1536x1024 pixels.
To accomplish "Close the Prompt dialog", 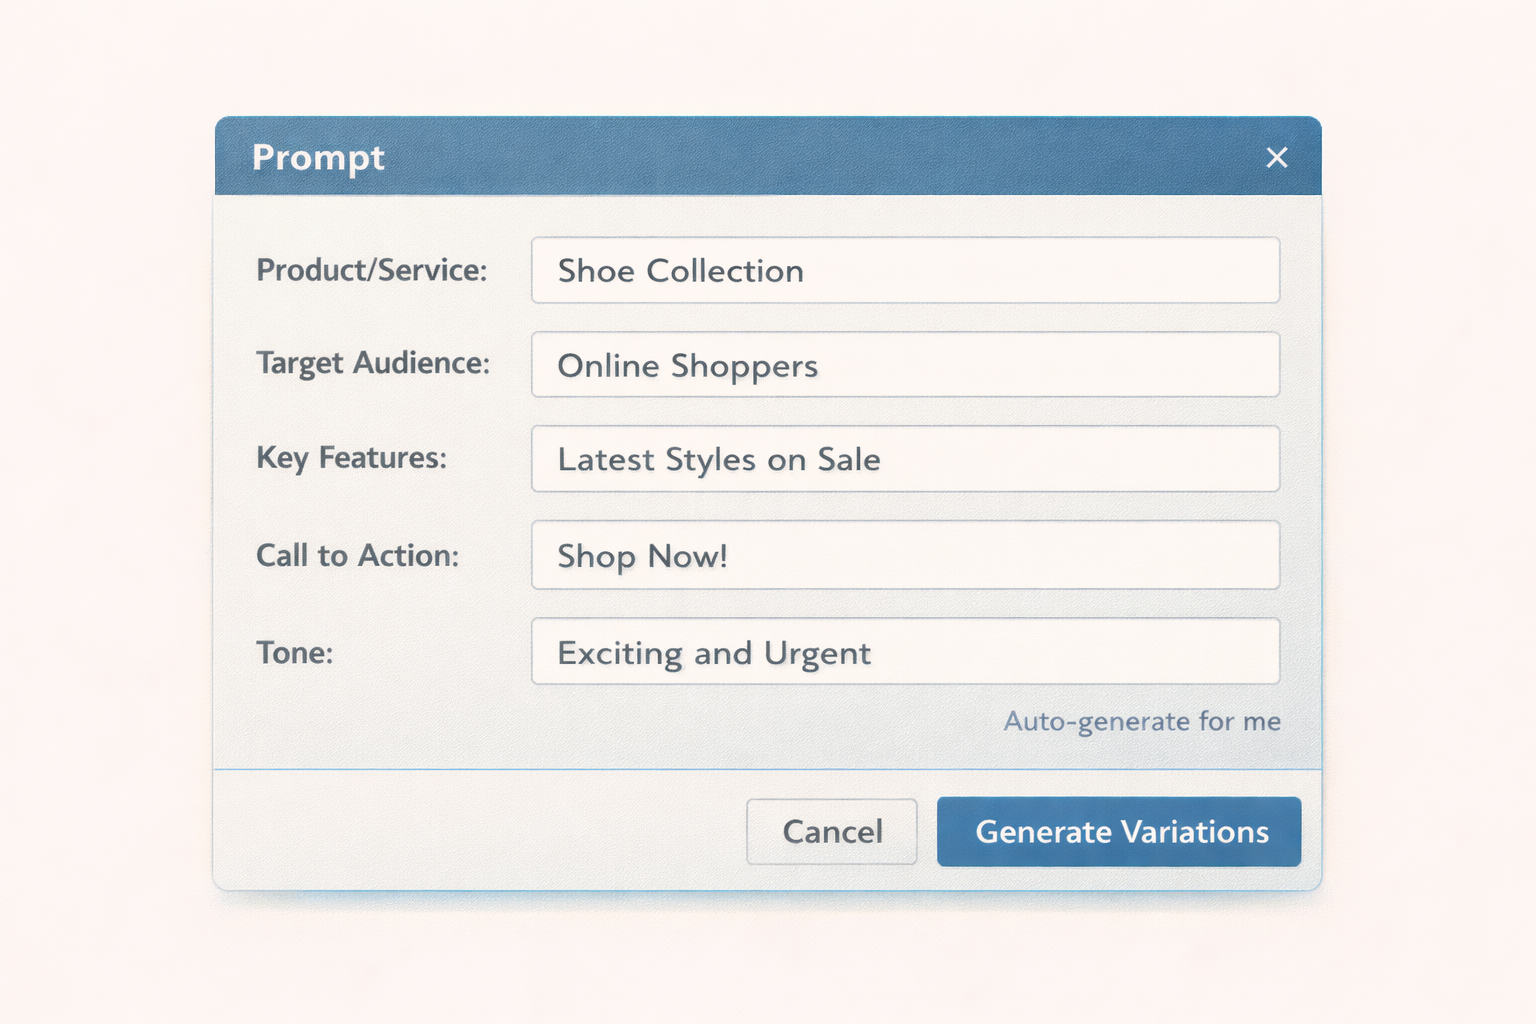I will pyautogui.click(x=1277, y=157).
